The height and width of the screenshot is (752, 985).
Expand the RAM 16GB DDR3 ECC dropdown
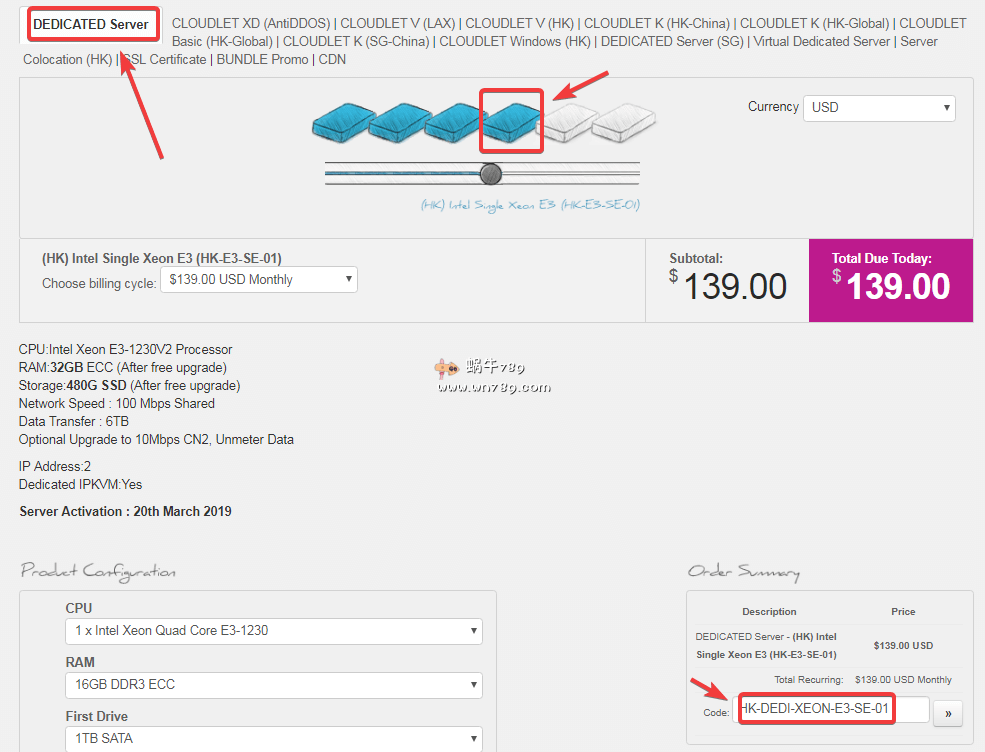[273, 685]
